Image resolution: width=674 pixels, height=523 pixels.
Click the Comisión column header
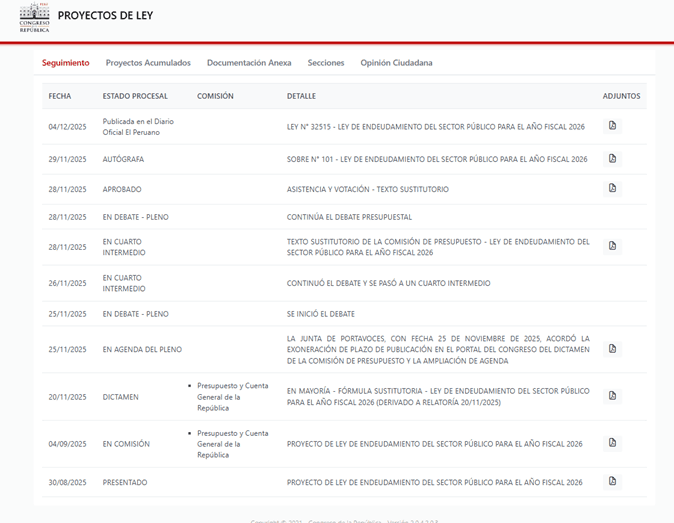[x=215, y=96]
